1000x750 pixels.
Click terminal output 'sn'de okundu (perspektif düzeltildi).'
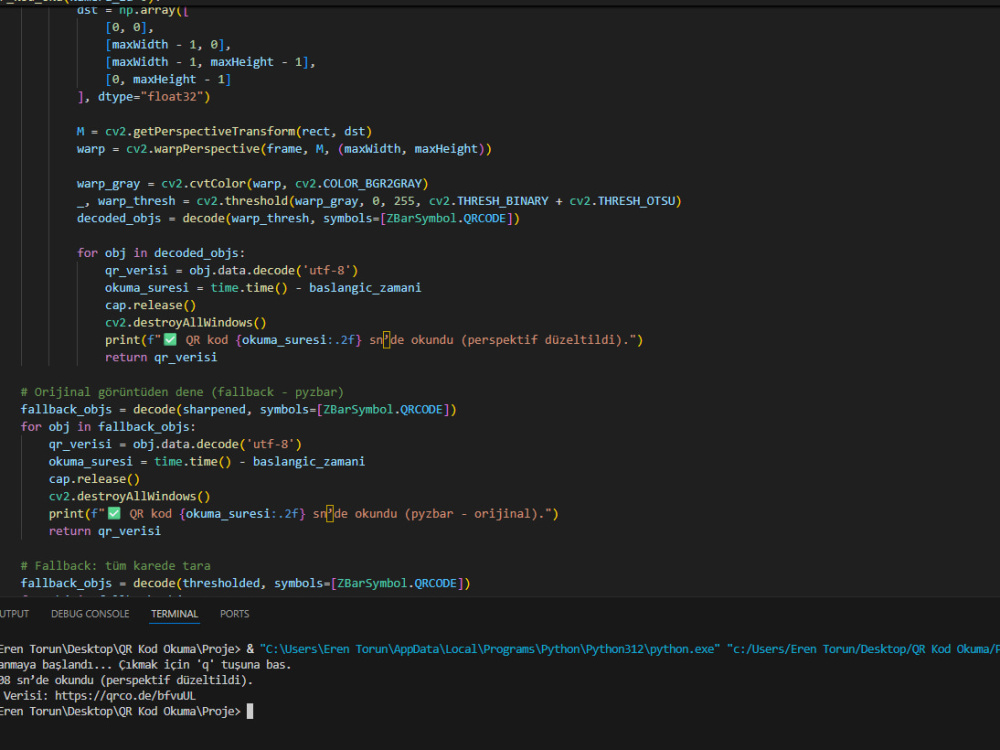[135, 680]
